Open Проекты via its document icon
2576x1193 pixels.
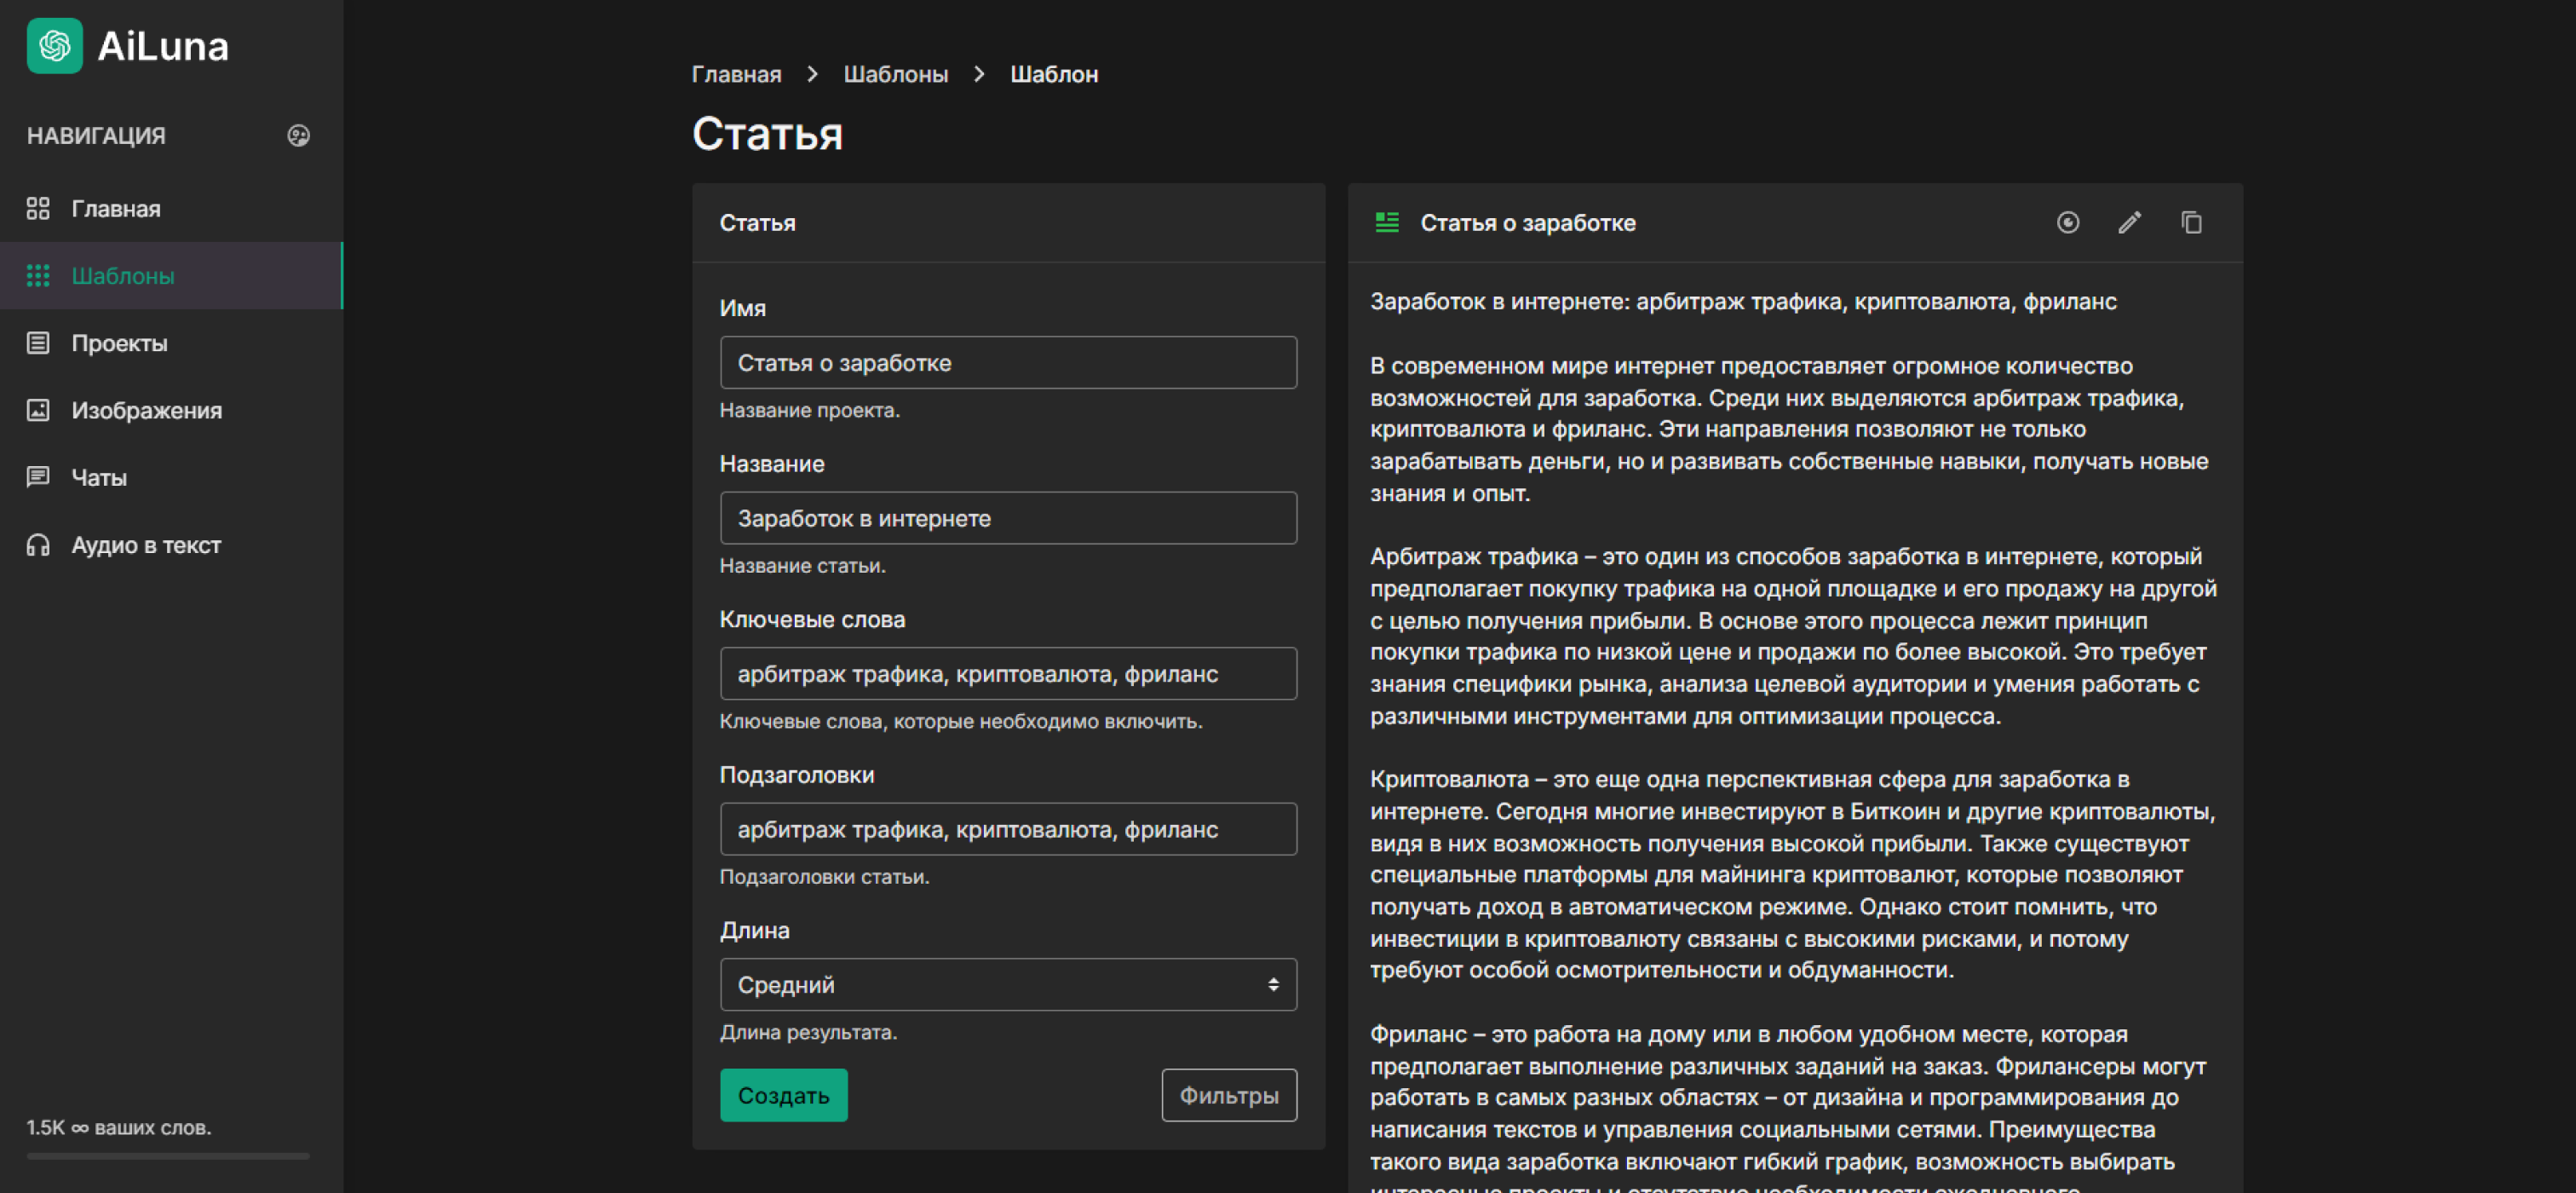point(39,342)
